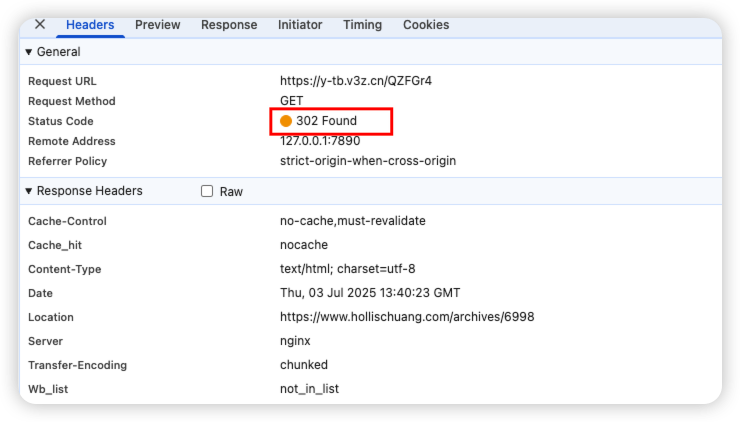Switch to the Preview tab
This screenshot has height=422, width=740.
point(158,25)
